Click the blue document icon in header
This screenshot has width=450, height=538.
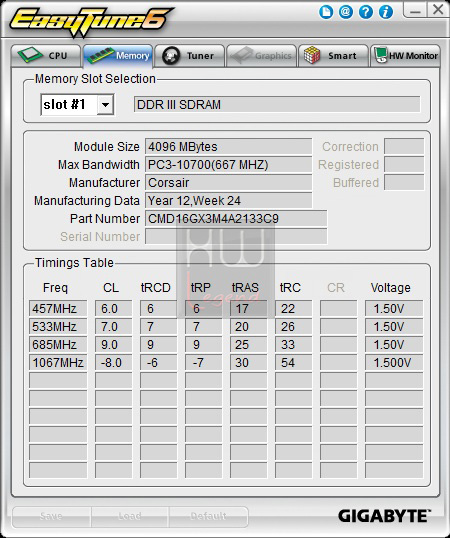[x=326, y=12]
